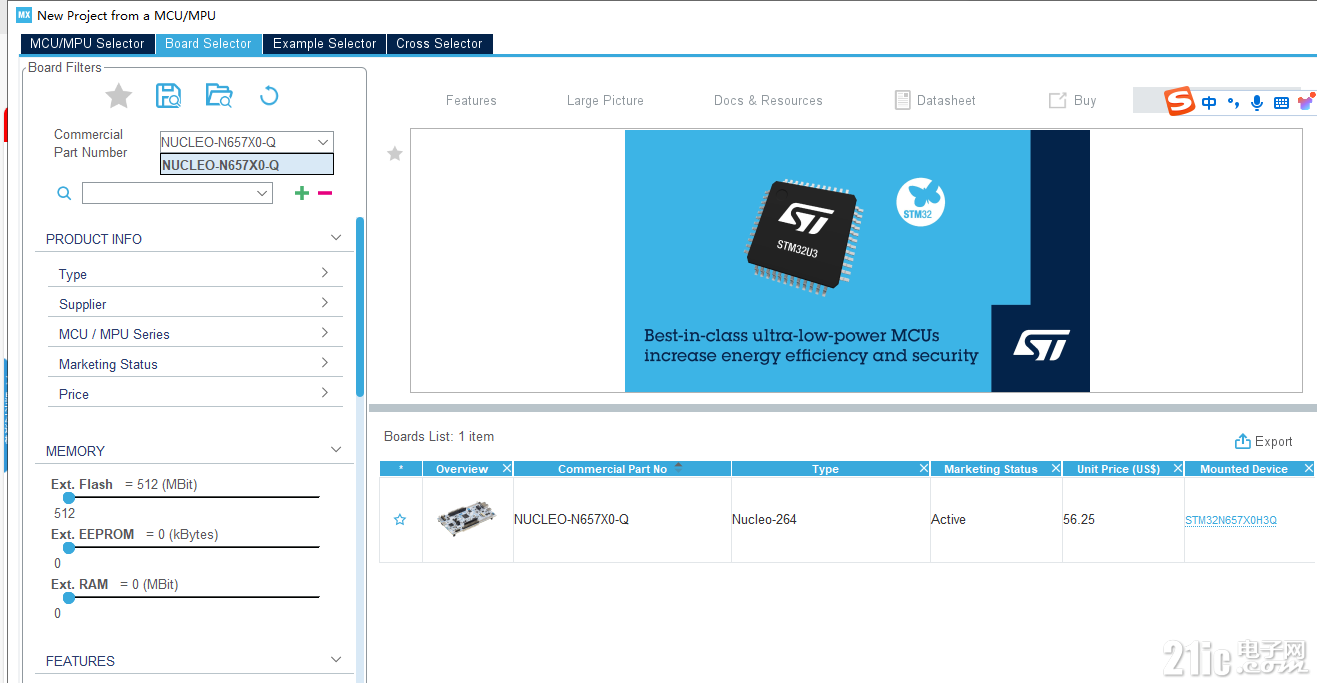Star the NUCLEO-N657X0-Q board row as favorite

coord(400,520)
